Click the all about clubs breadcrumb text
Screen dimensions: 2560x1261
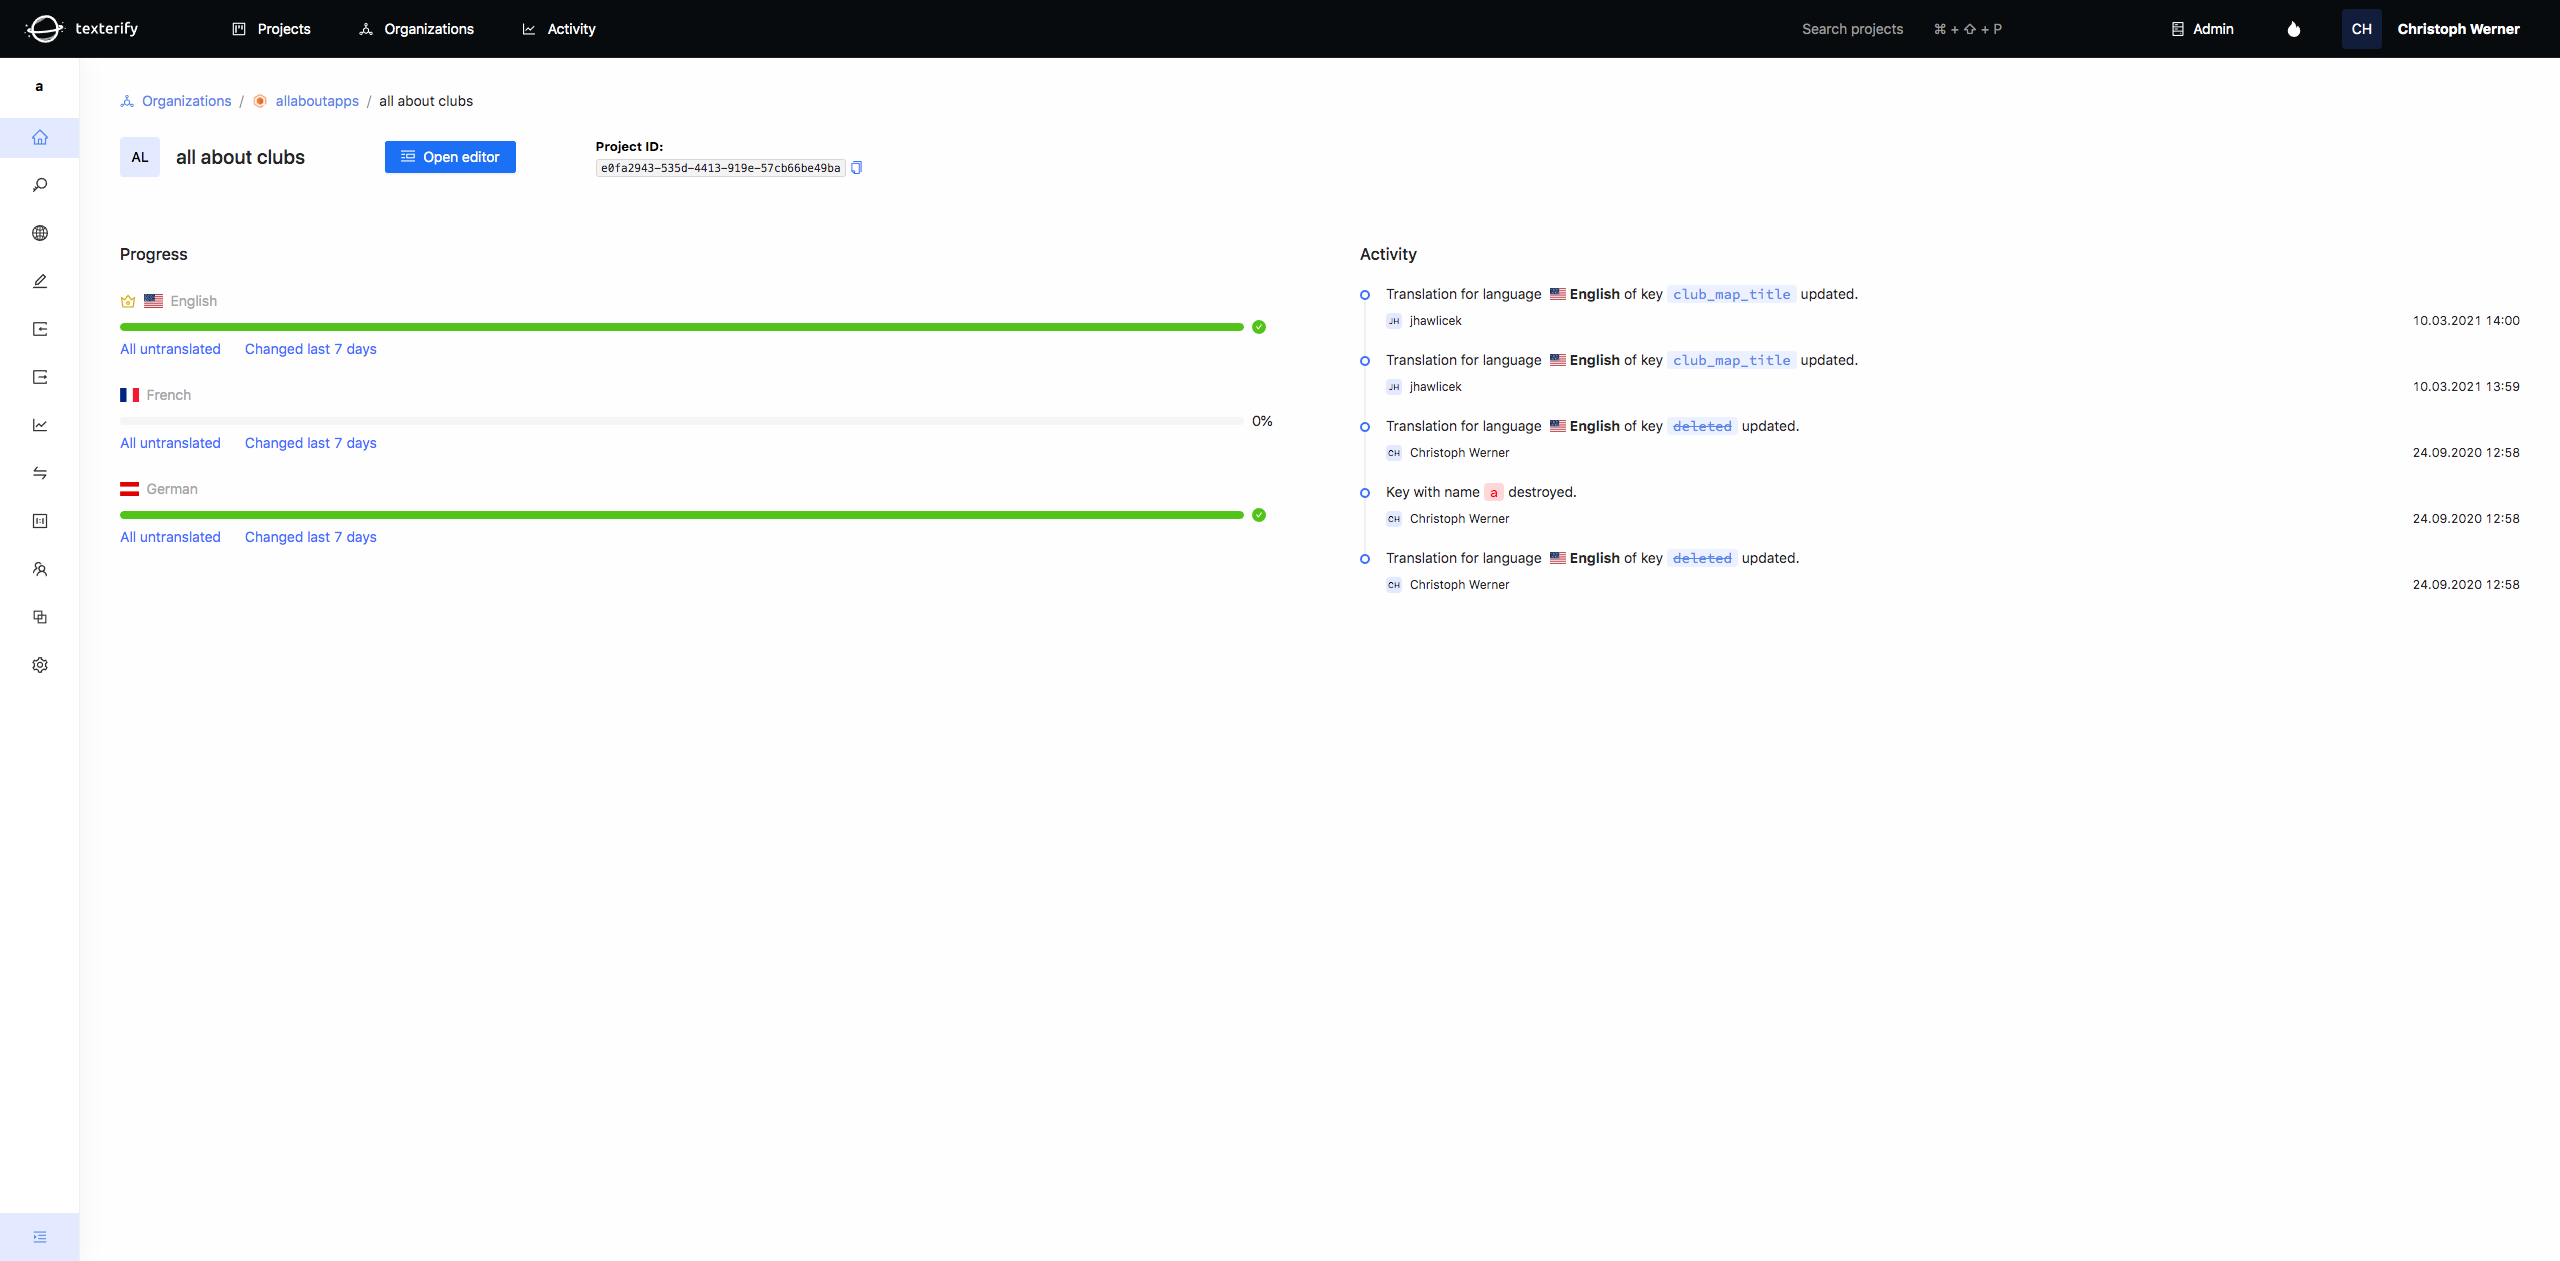click(426, 101)
